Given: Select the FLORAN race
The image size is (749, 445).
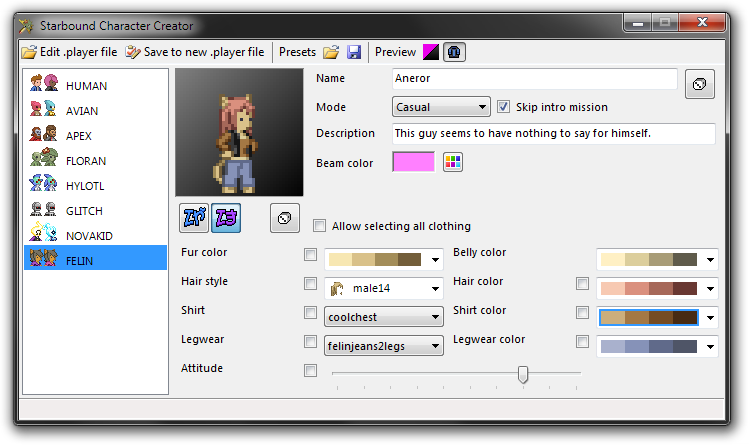Looking at the screenshot, I should (96, 161).
